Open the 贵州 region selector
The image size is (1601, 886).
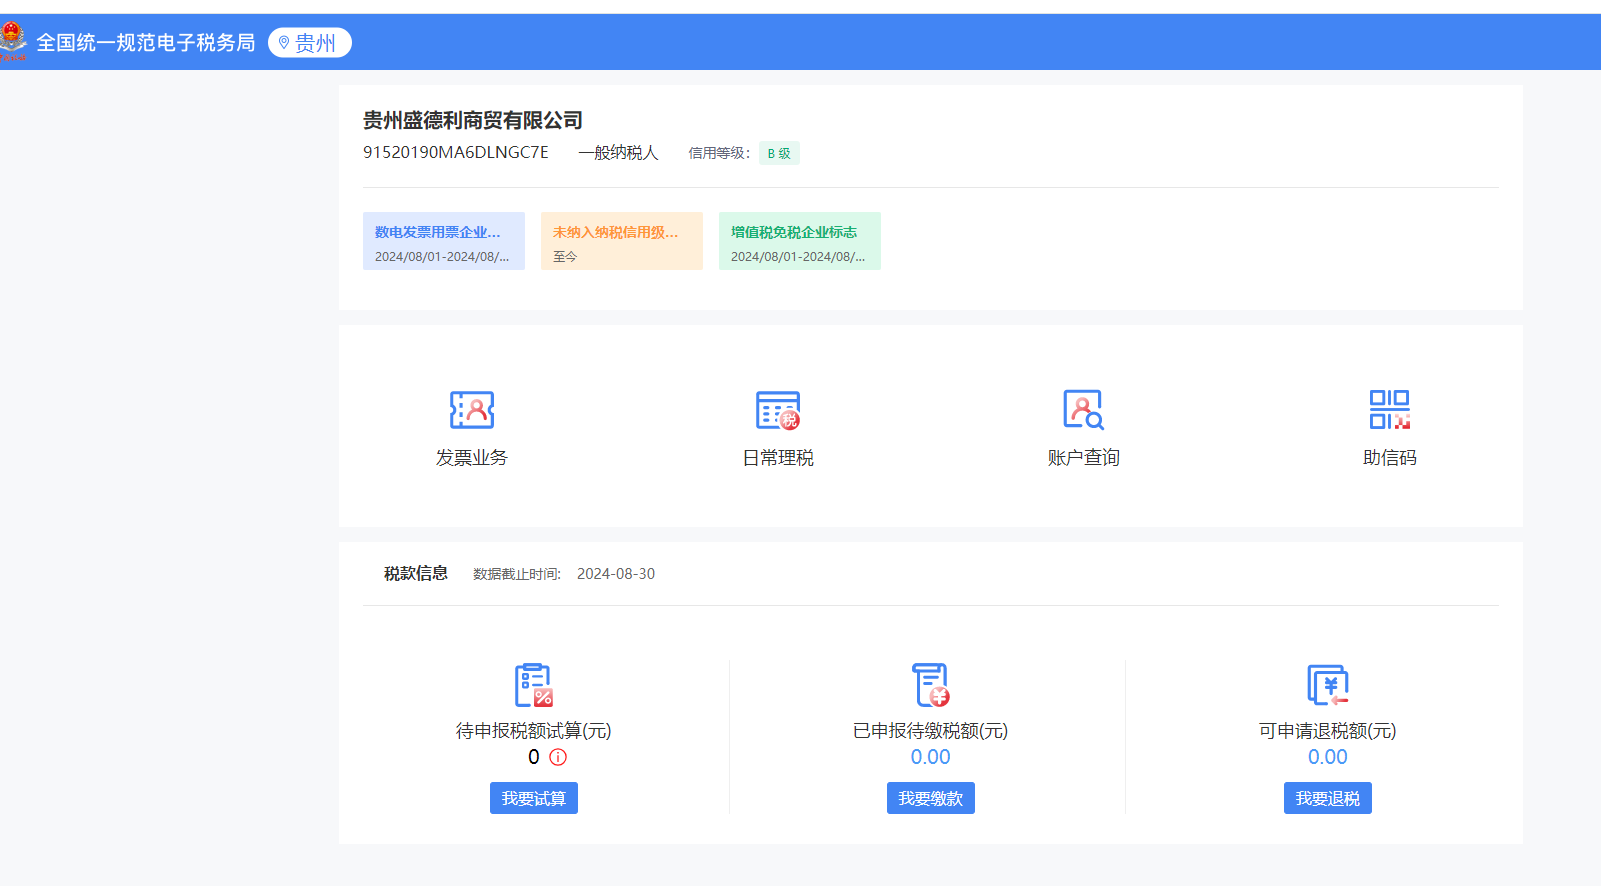[x=310, y=43]
